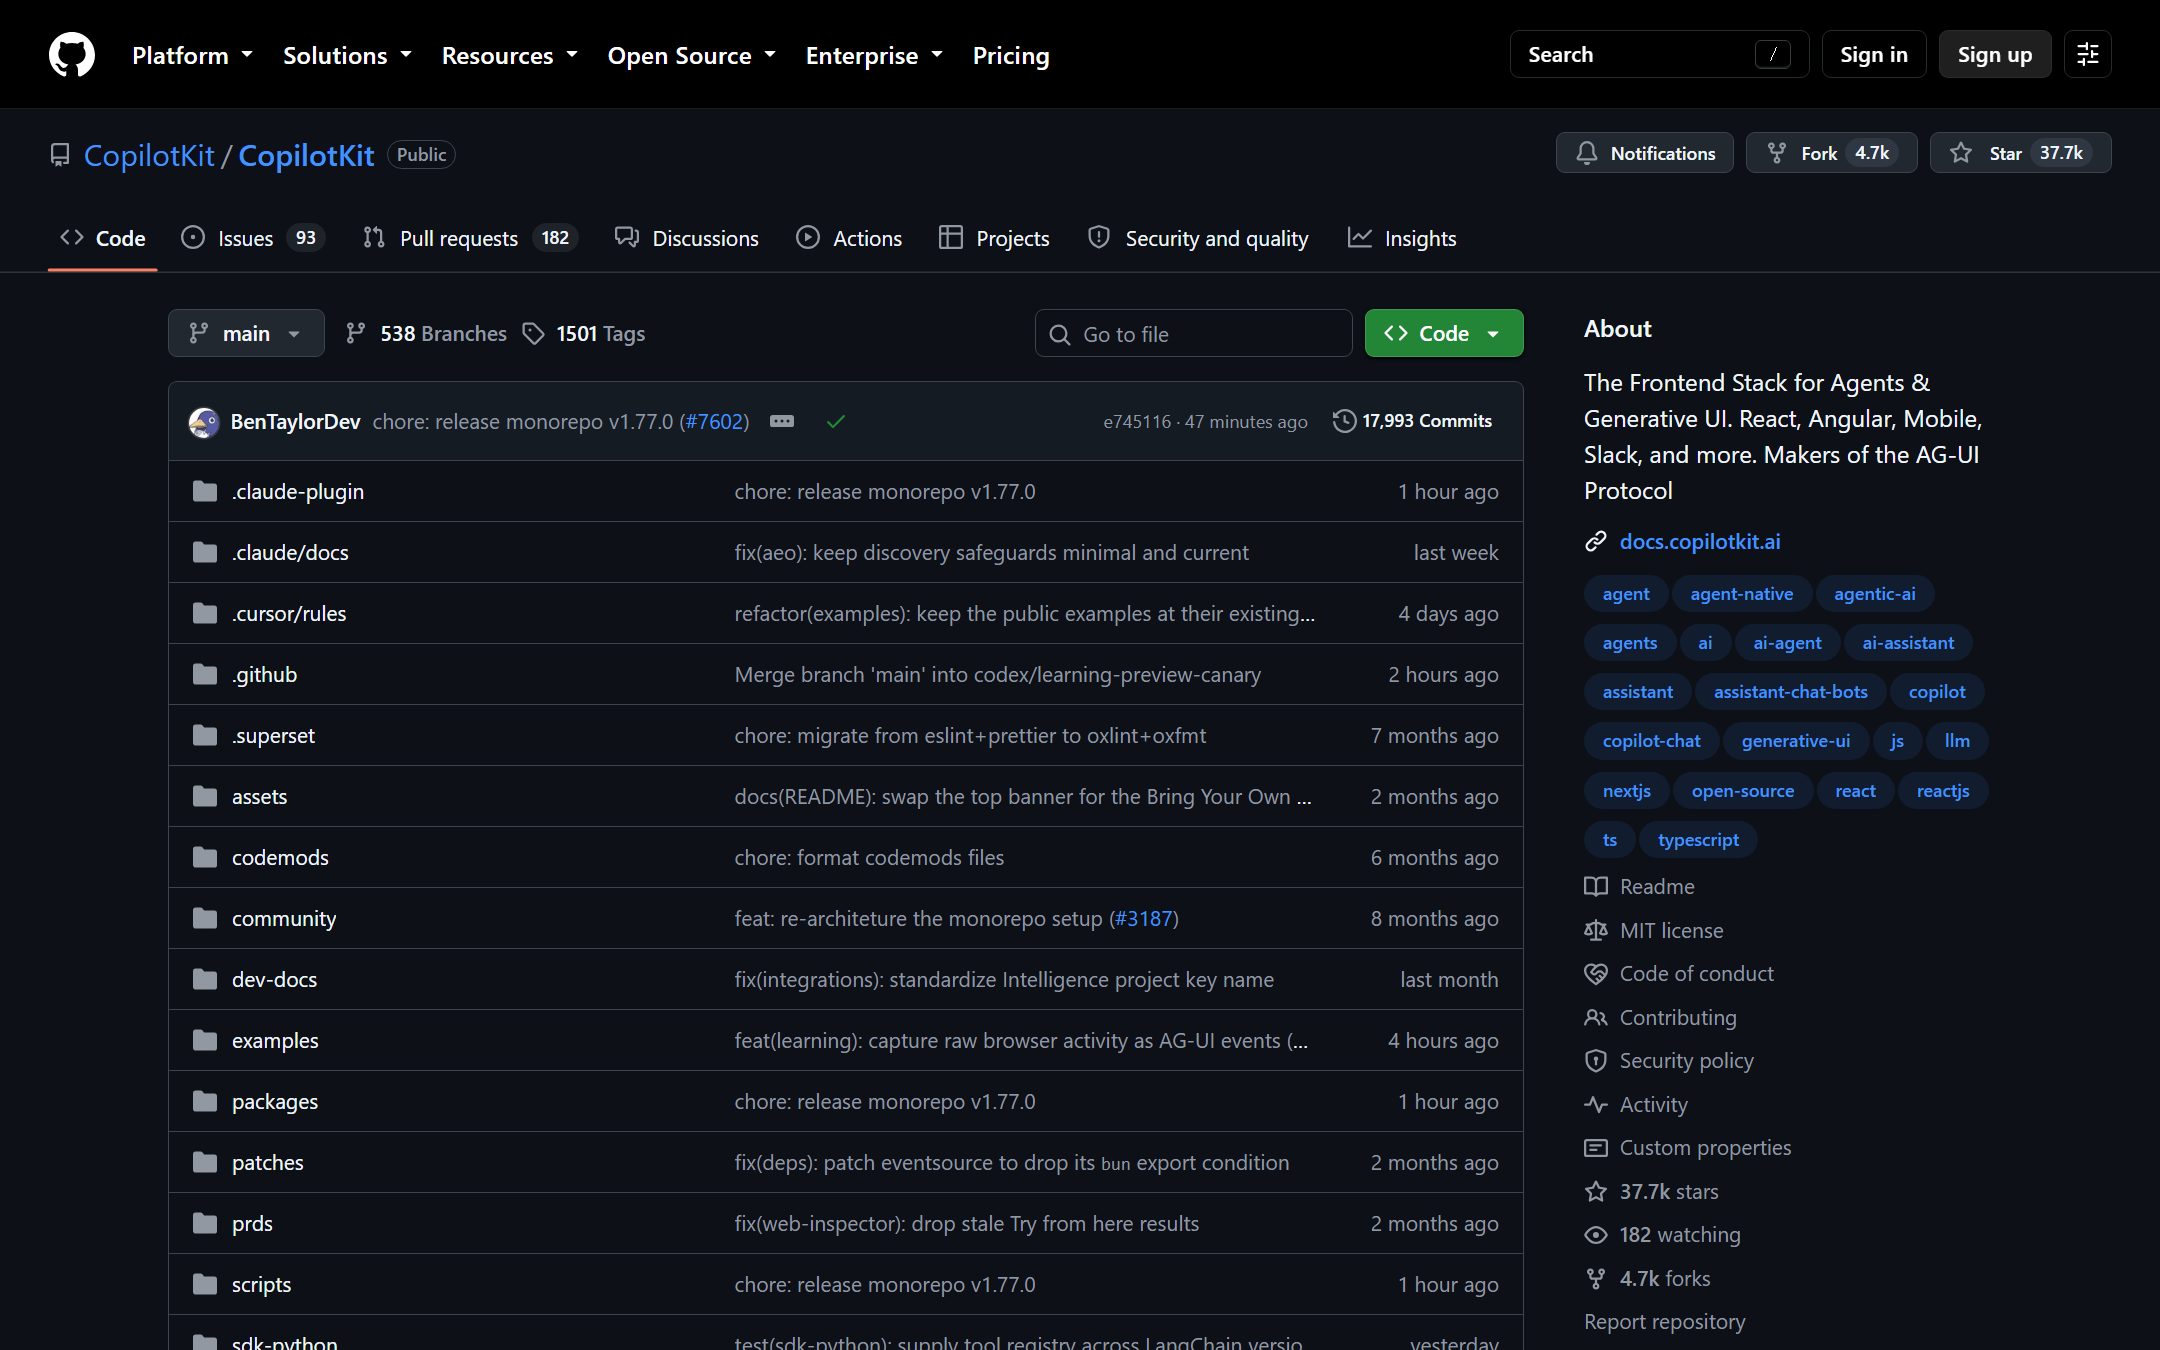
Task: Click the Code of conduct heart icon
Action: (1596, 974)
